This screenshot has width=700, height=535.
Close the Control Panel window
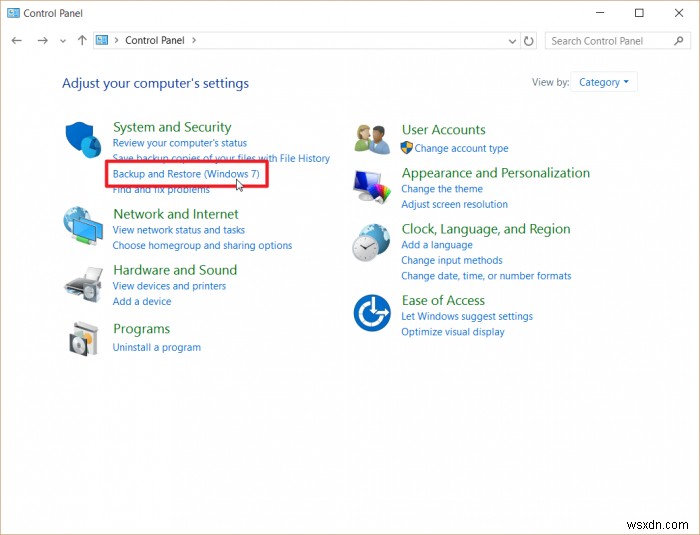coord(679,13)
